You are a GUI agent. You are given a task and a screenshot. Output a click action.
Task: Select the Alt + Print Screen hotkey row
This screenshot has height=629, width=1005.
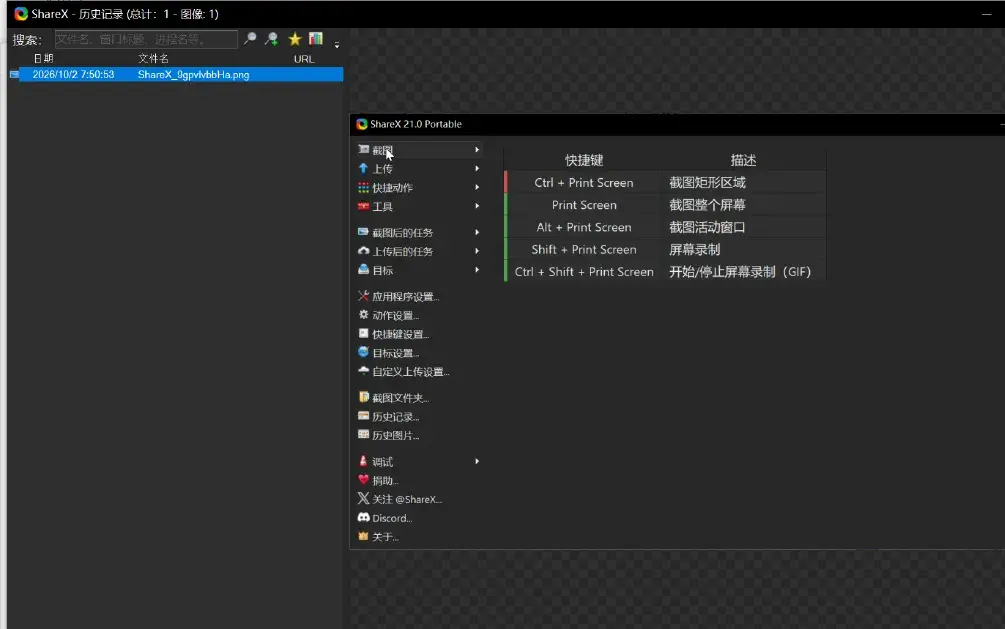pos(665,227)
